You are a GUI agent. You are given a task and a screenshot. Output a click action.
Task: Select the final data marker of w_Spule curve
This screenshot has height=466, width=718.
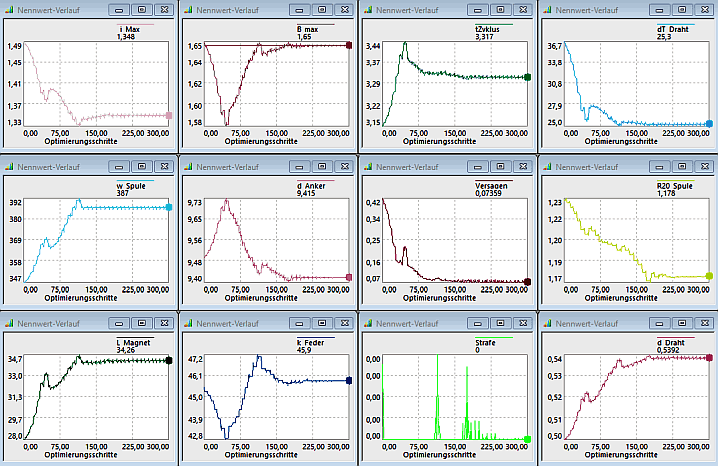[x=169, y=207]
